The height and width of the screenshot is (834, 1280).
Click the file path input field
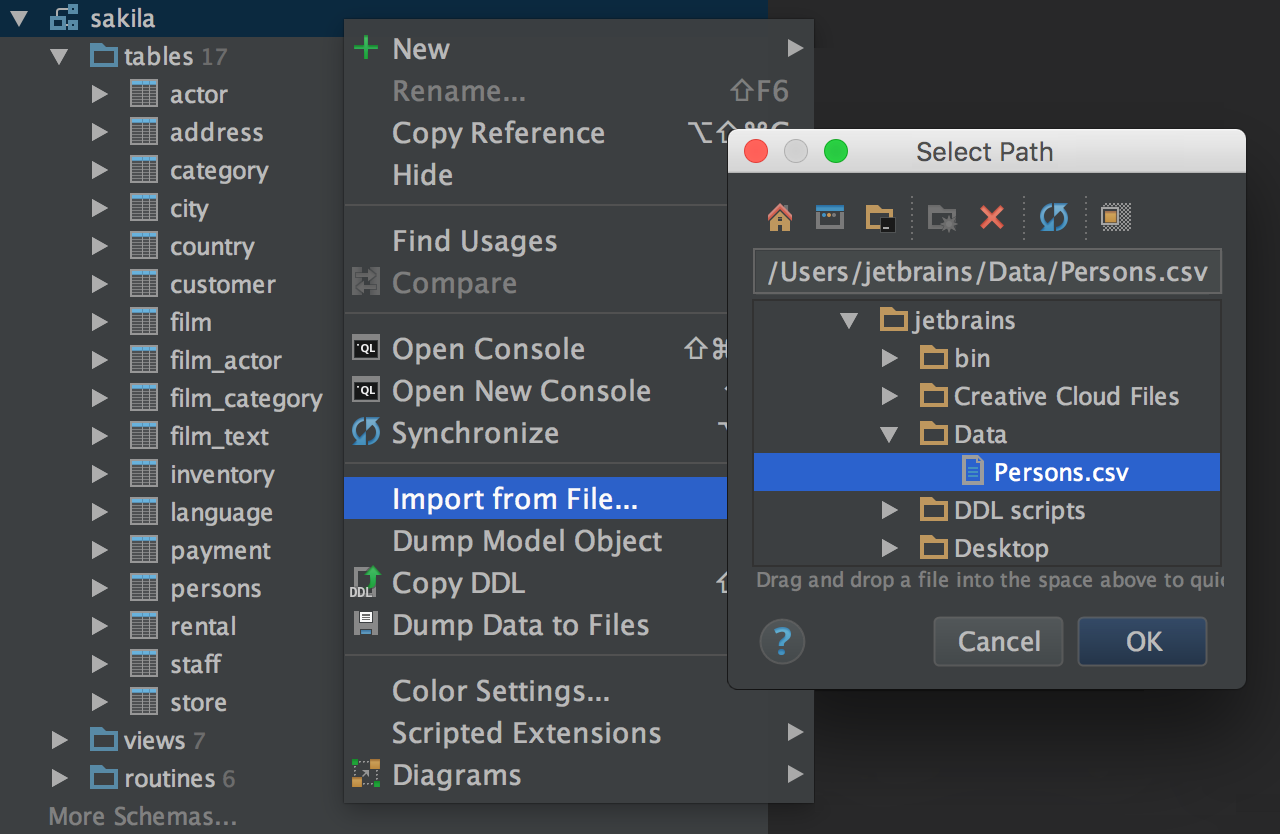986,272
